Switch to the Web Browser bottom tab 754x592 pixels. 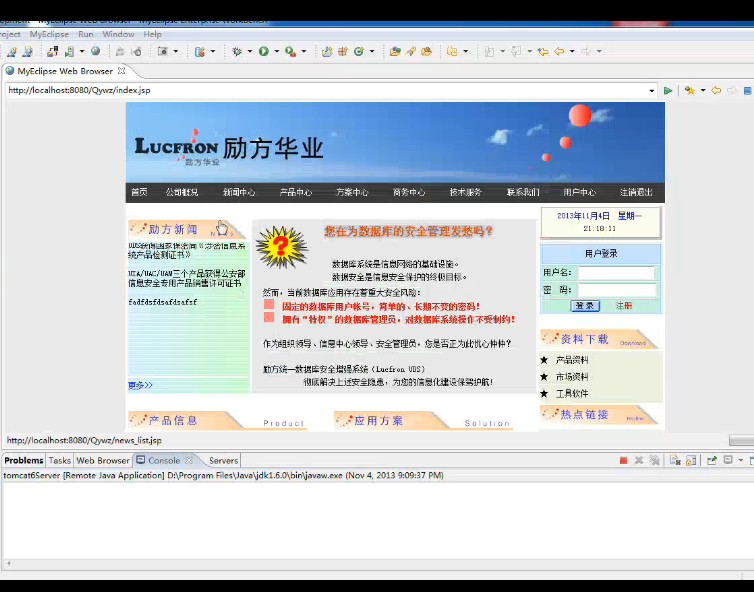point(103,460)
